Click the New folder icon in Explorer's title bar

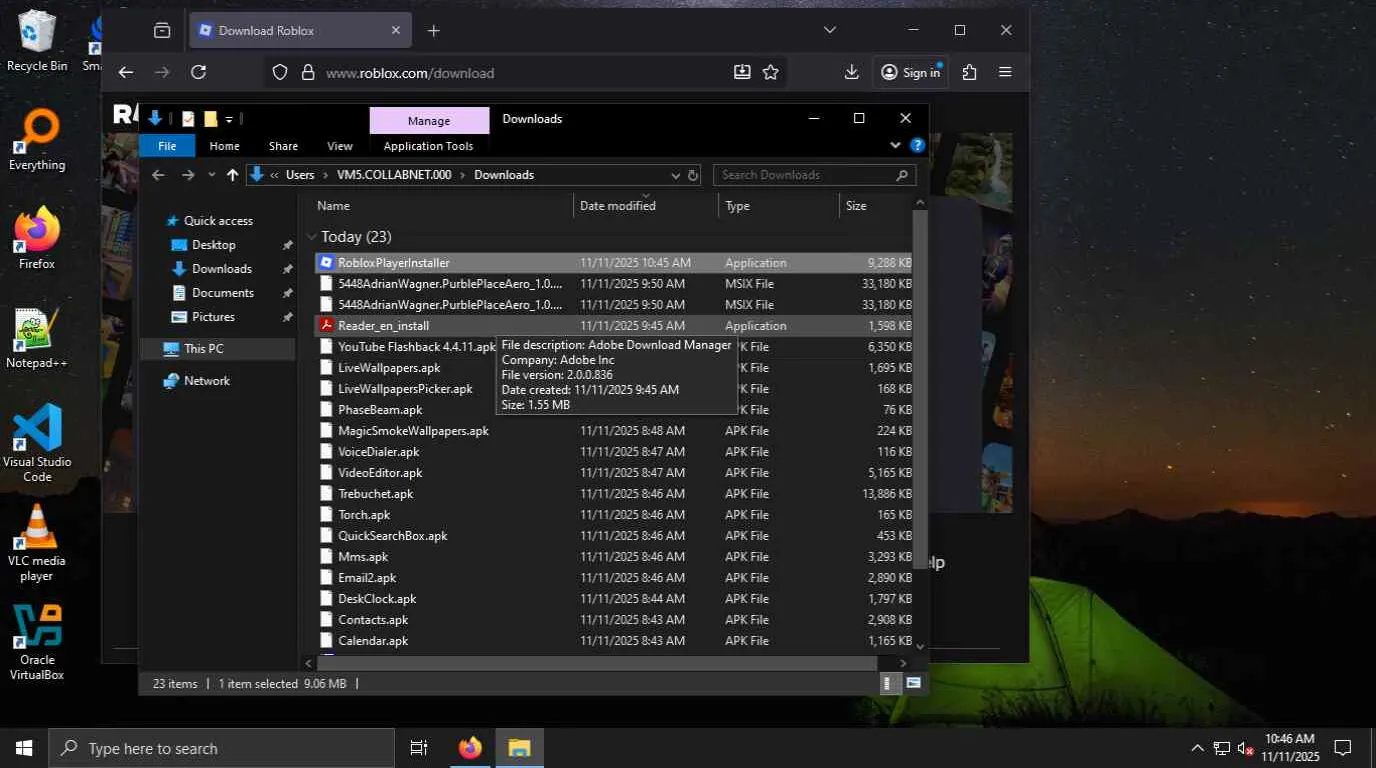210,119
